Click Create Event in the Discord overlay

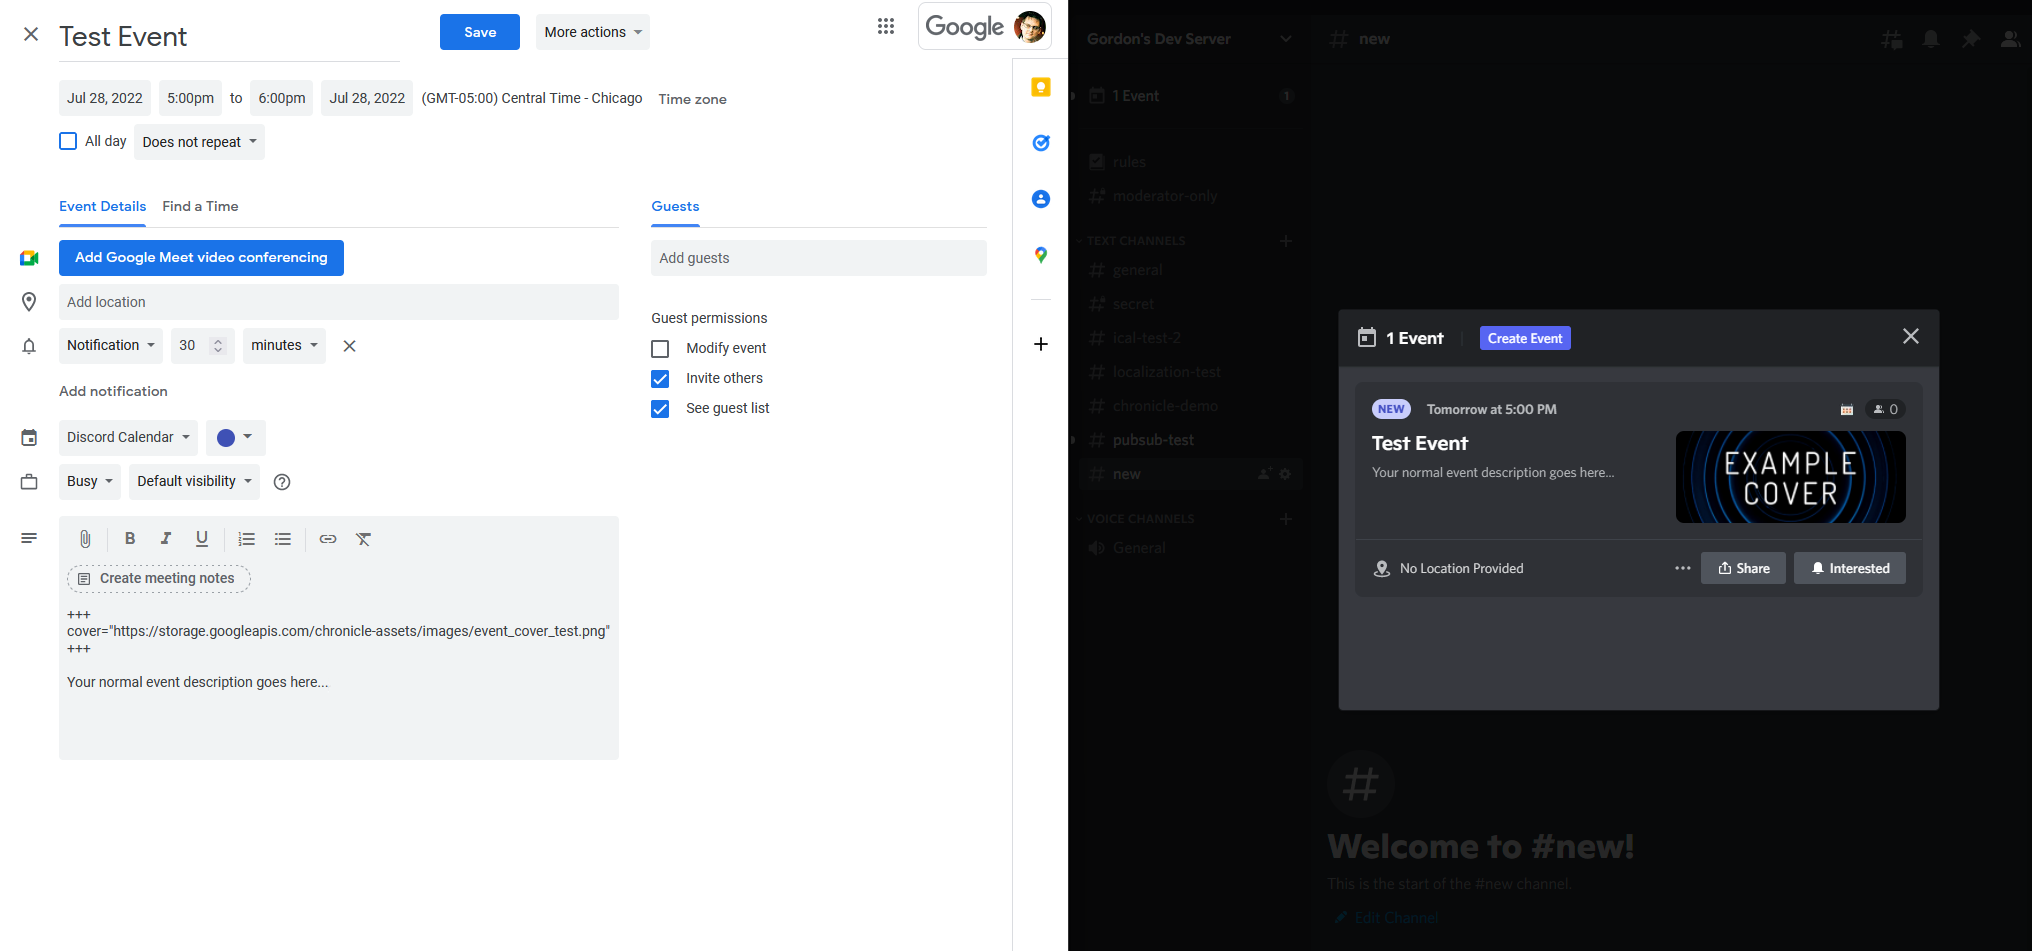[x=1524, y=338]
